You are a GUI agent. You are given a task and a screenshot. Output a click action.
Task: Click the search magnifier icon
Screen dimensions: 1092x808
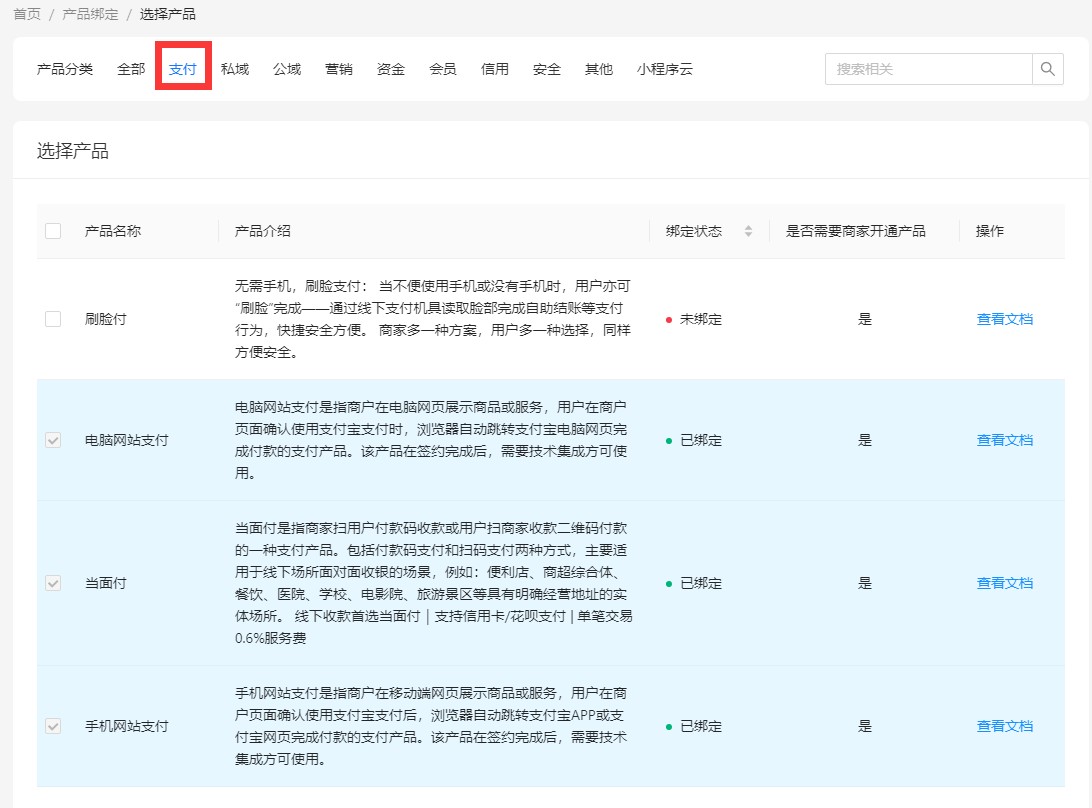[x=1047, y=69]
